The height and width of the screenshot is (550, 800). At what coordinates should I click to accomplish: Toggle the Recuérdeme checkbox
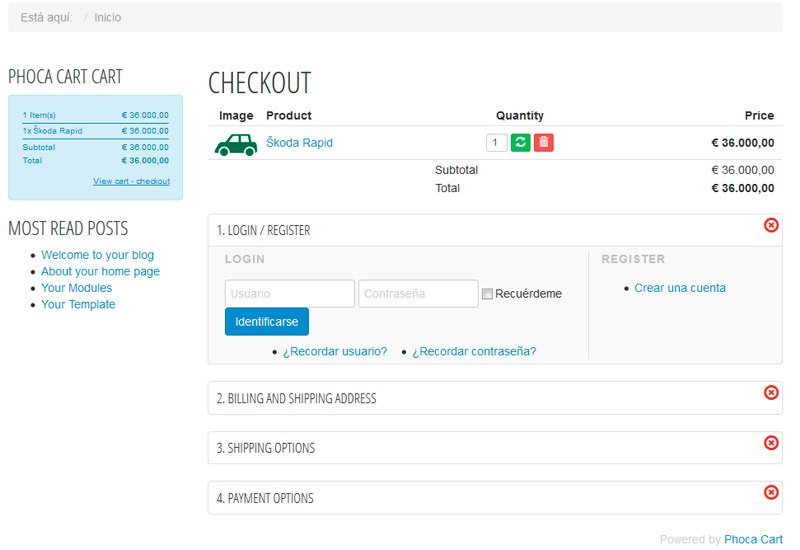487,294
